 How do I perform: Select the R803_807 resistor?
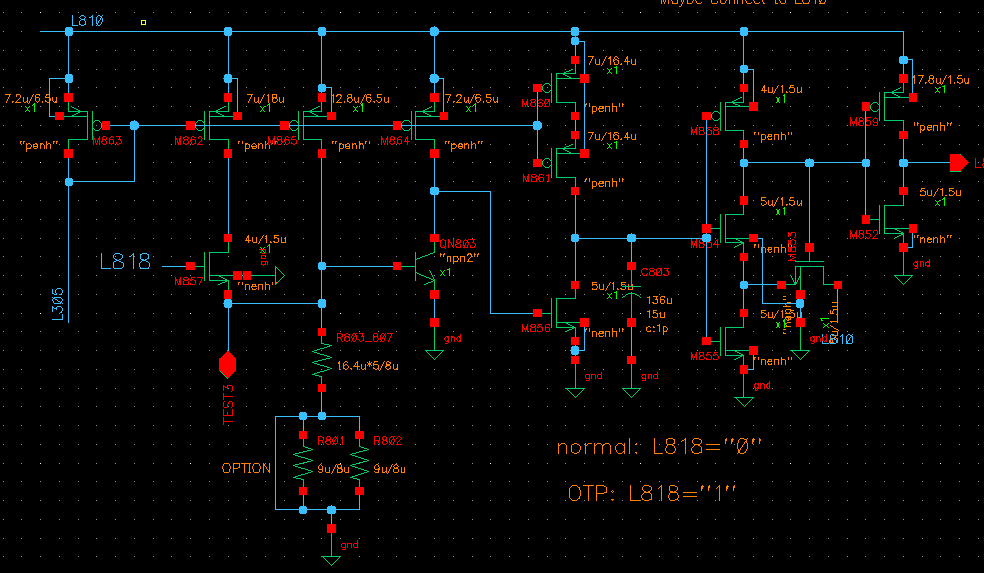pyautogui.click(x=322, y=360)
